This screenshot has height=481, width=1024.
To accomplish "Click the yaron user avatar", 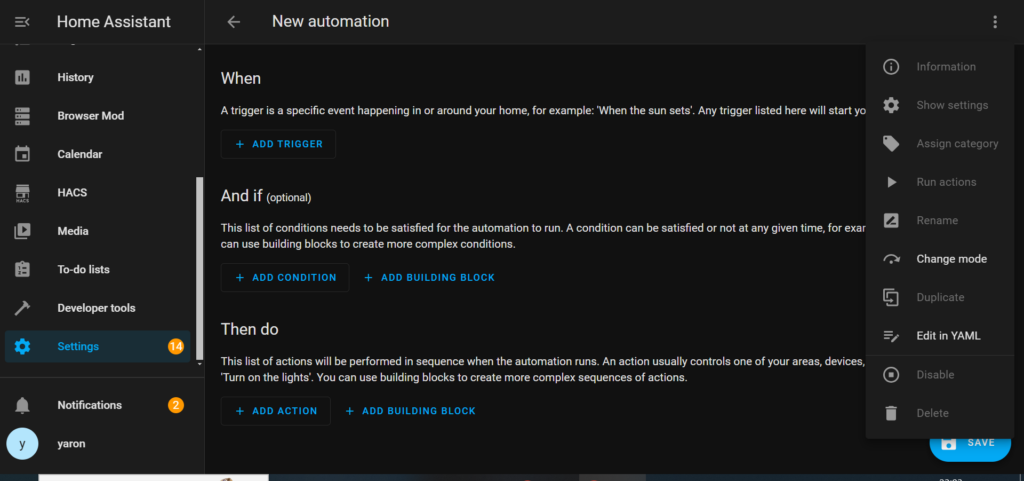I will (x=22, y=444).
